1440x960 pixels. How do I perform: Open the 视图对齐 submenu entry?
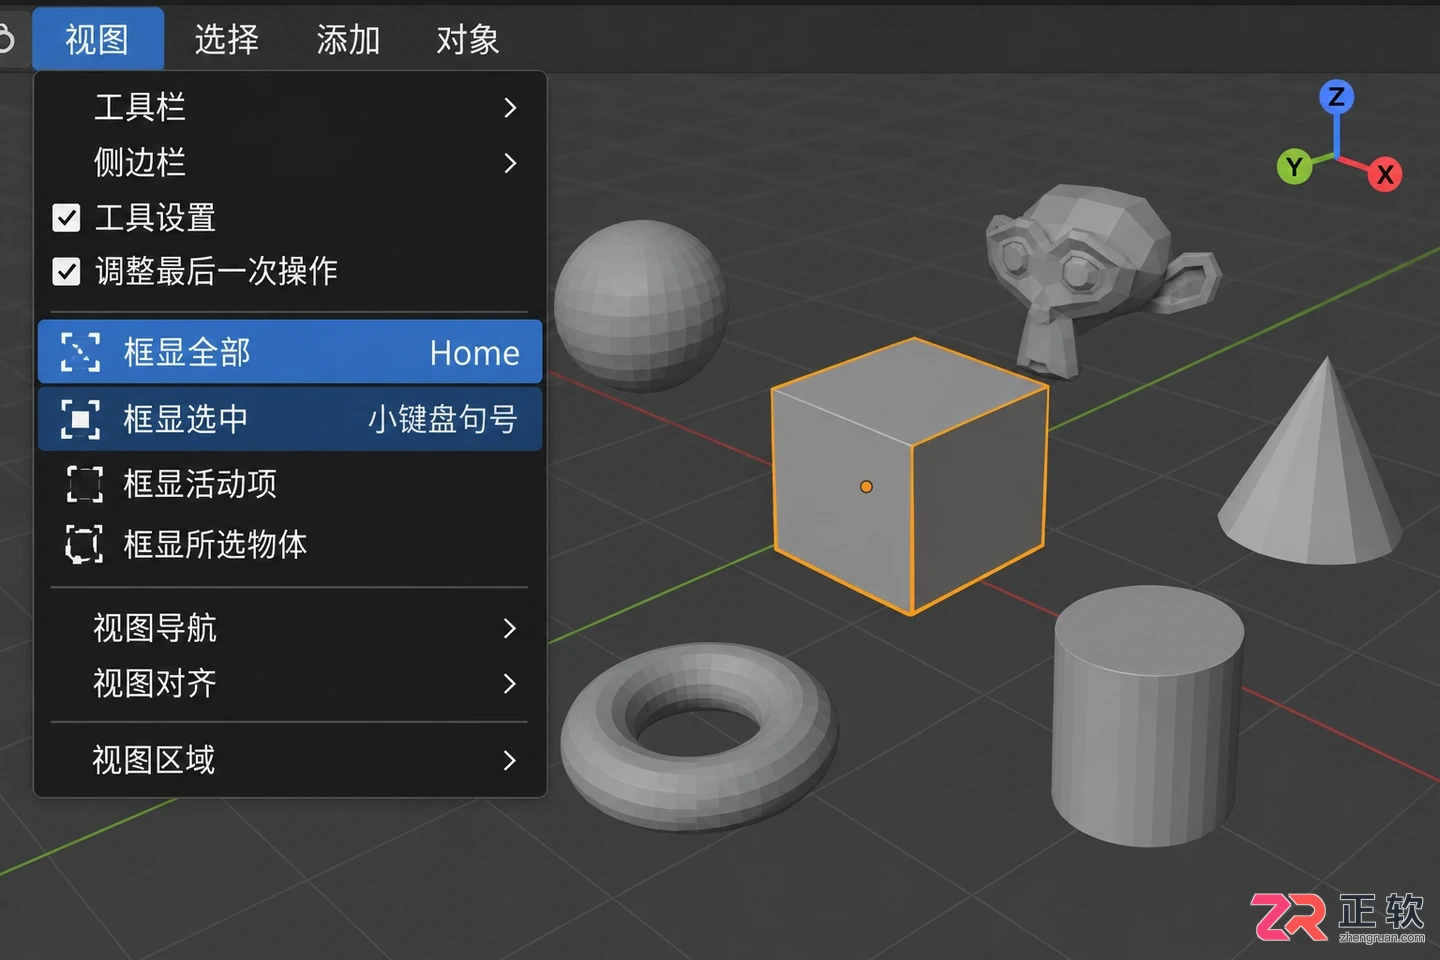point(290,683)
